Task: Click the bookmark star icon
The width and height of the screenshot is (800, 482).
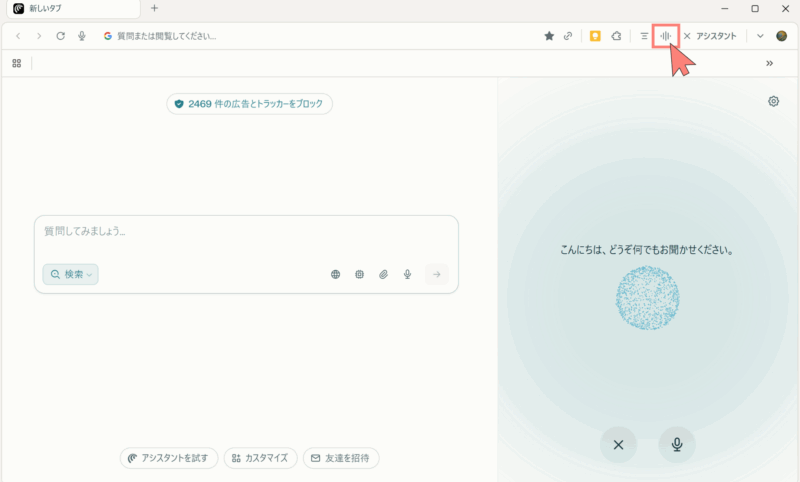Action: pyautogui.click(x=549, y=36)
